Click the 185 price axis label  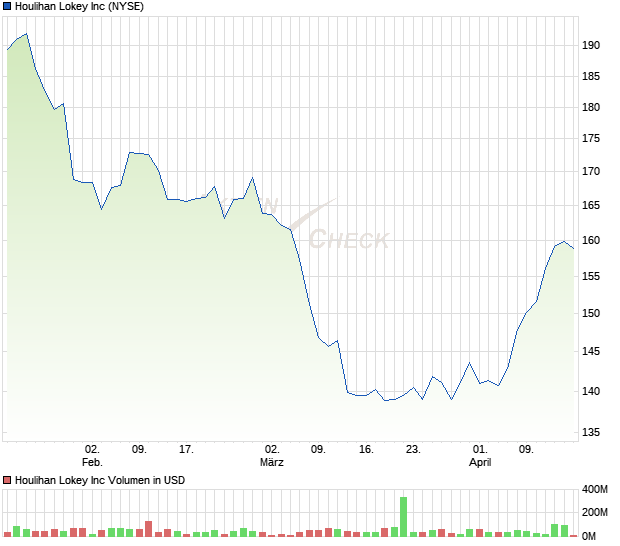(x=591, y=76)
